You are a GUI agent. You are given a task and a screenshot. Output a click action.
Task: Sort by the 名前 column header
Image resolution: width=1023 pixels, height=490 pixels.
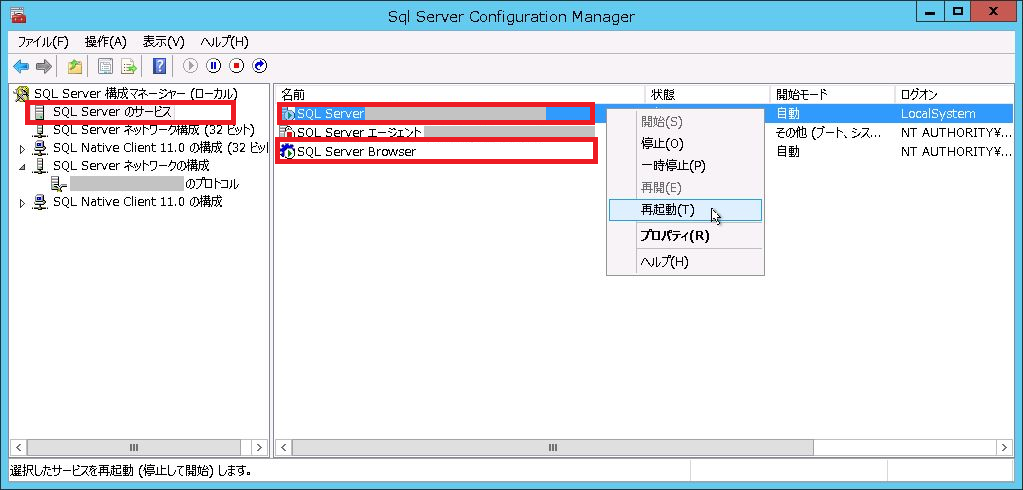[x=460, y=95]
